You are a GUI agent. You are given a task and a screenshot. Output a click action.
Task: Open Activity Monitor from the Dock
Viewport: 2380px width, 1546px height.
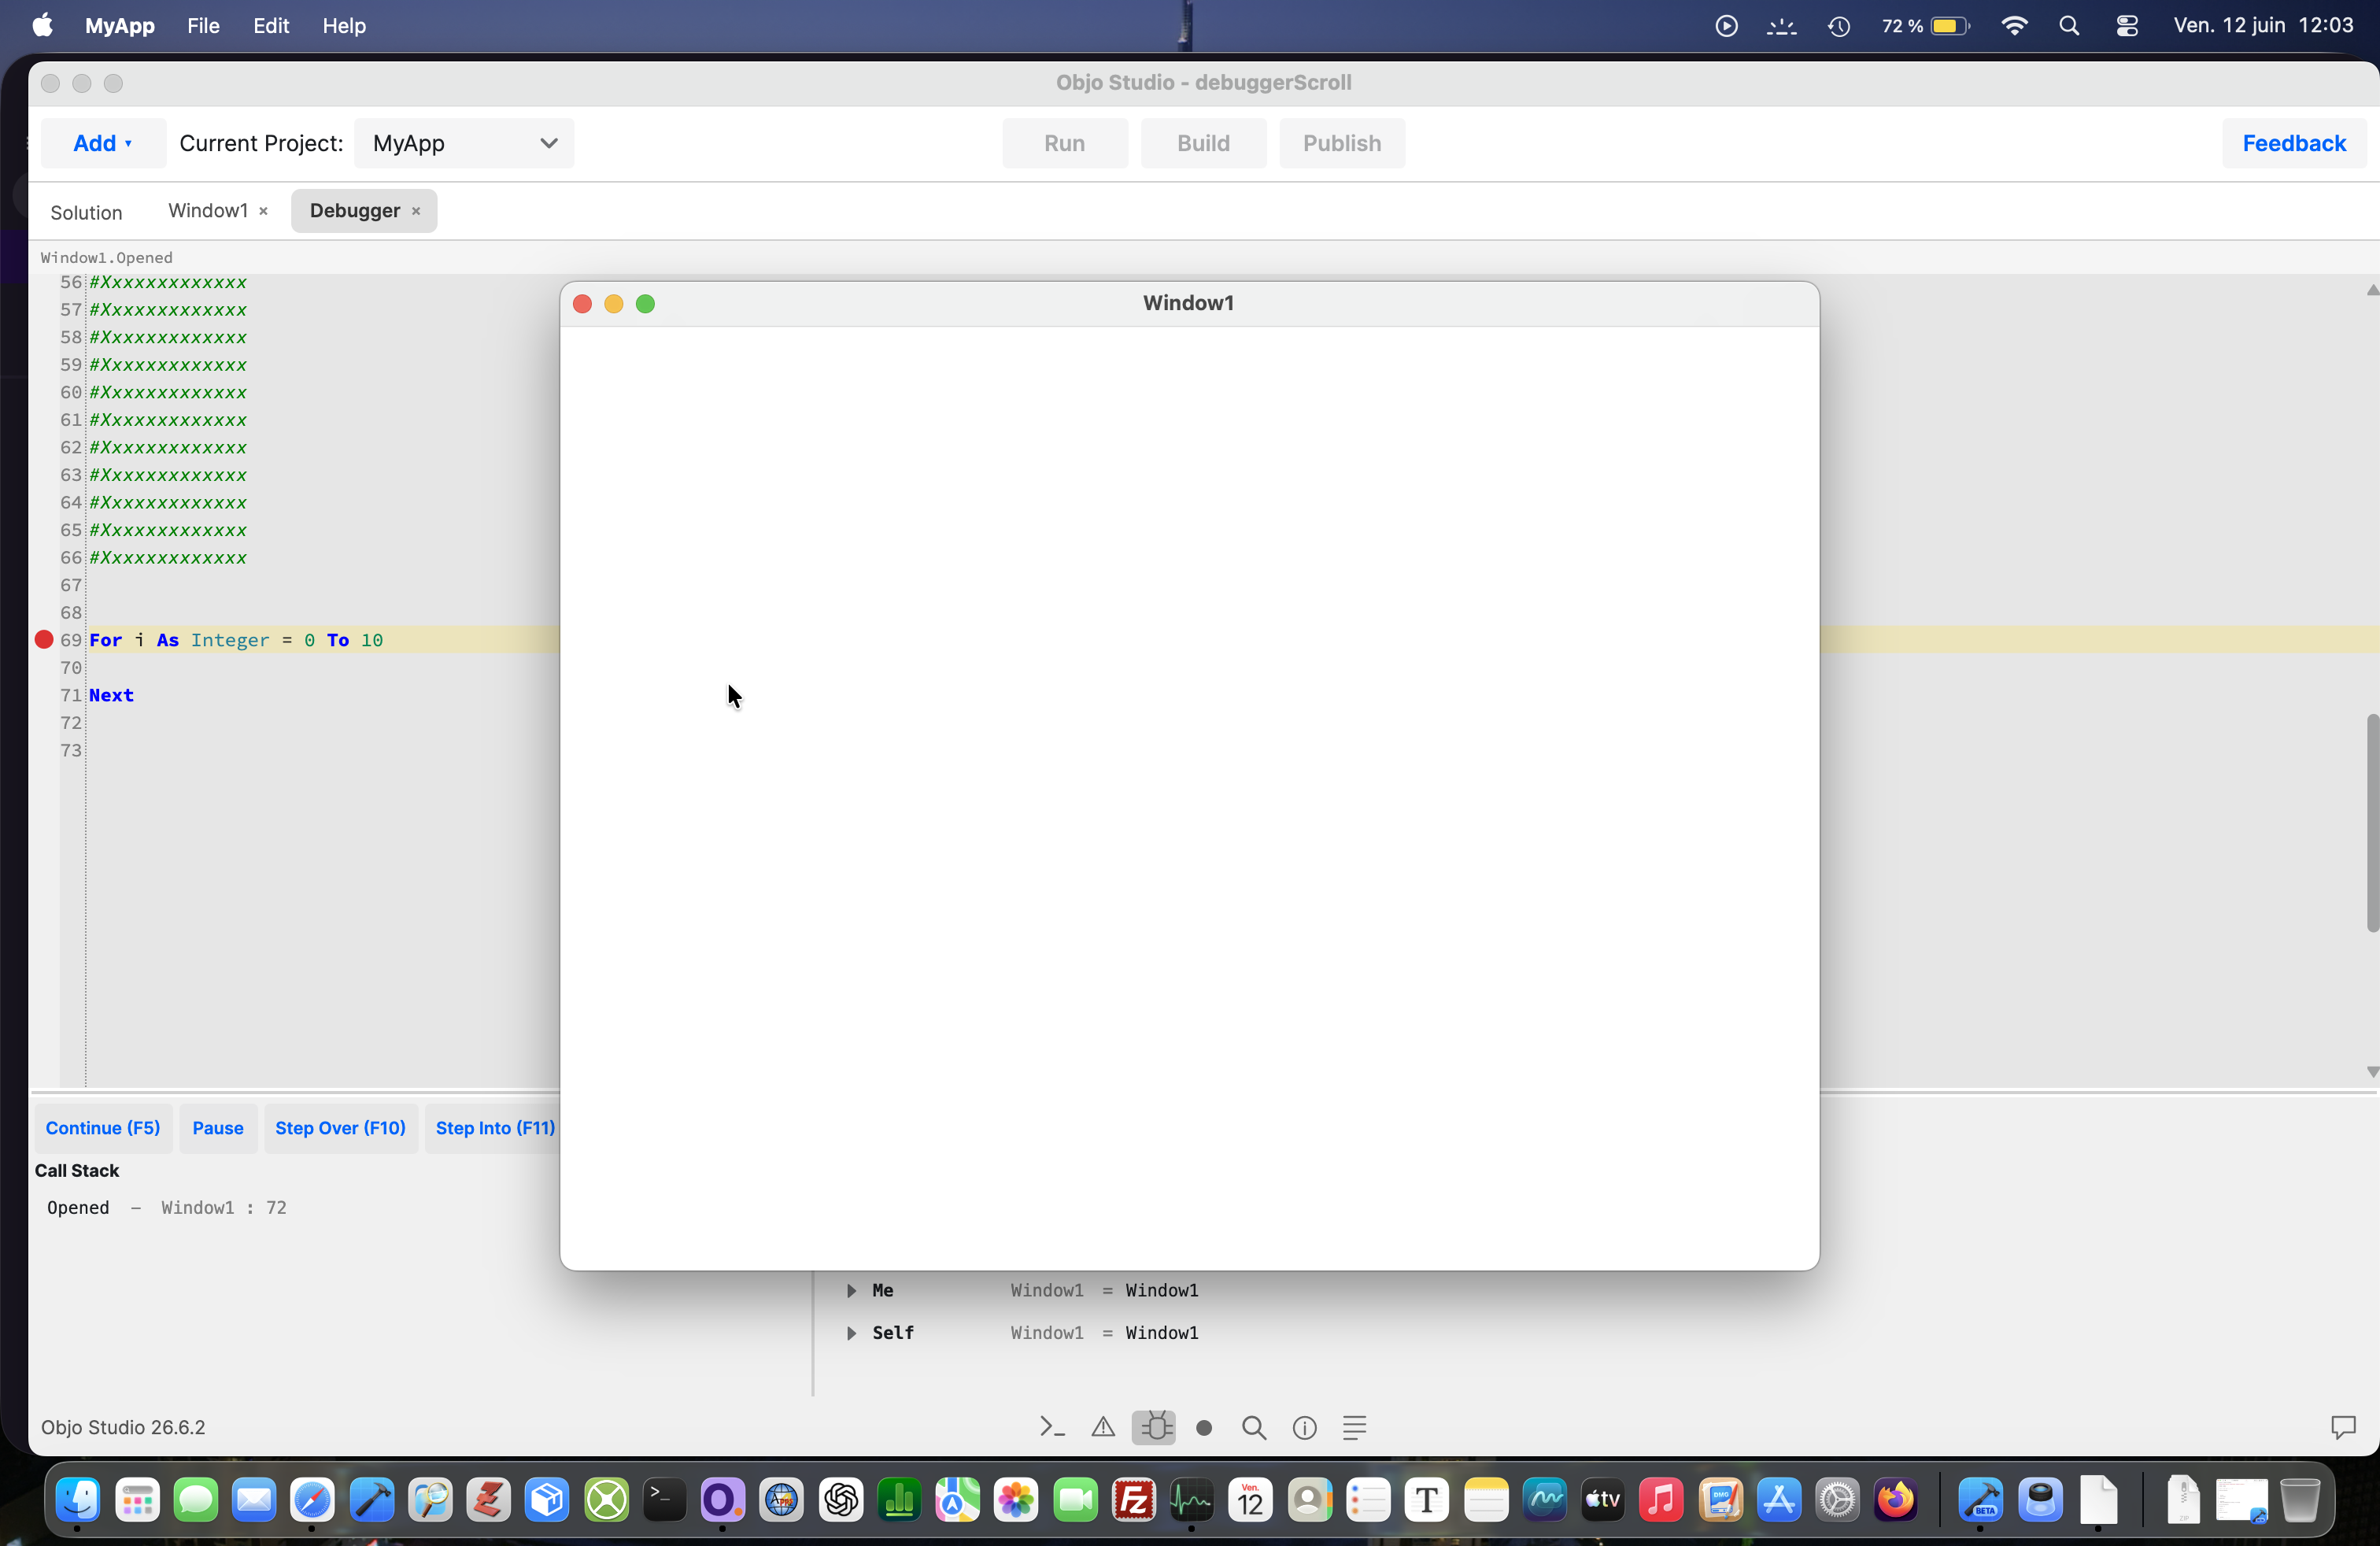tap(1191, 1499)
